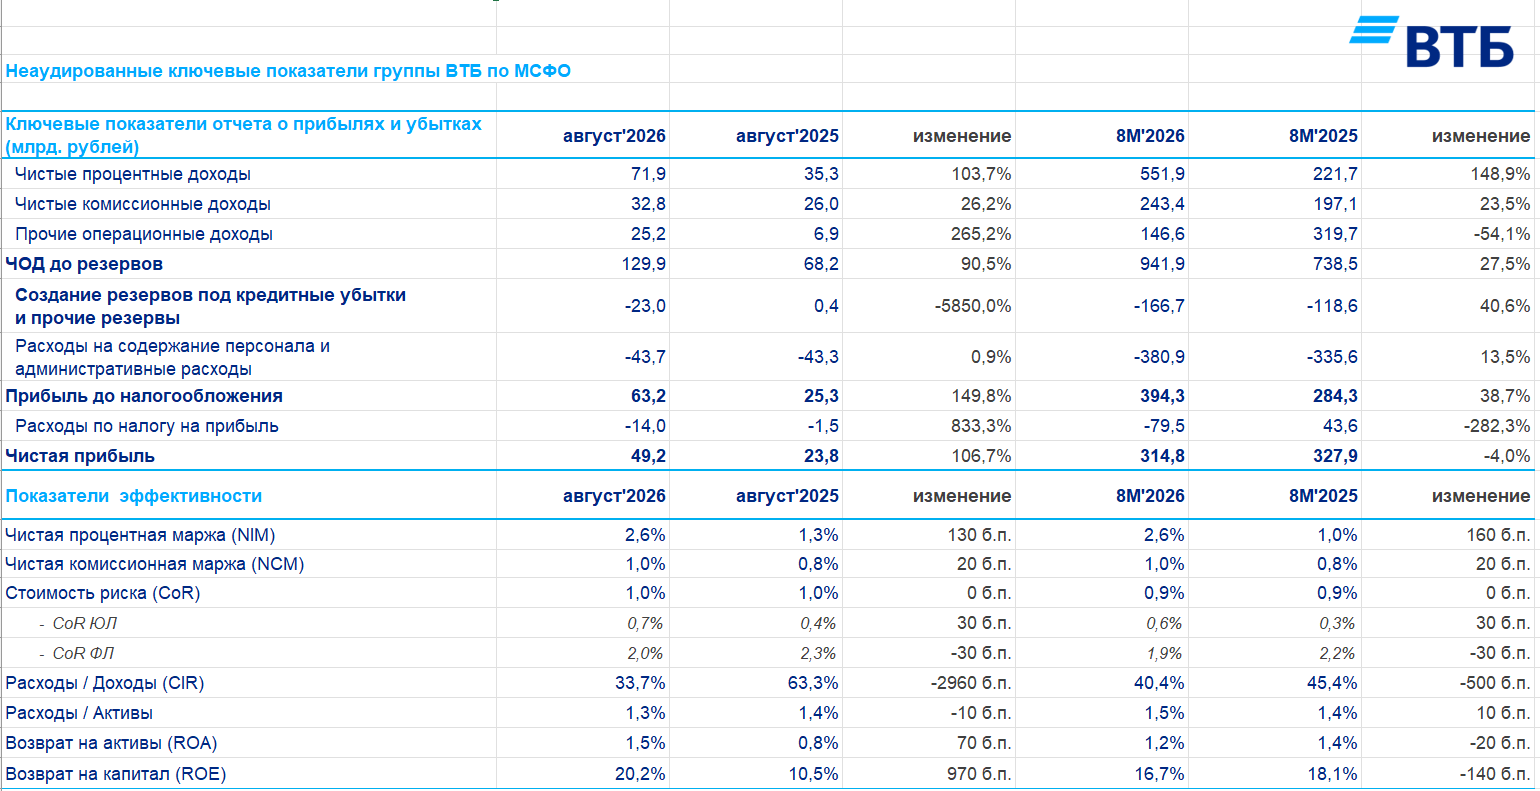1540x791 pixels.
Task: Click the -5850,0% reserves change cell
Action: tap(973, 306)
